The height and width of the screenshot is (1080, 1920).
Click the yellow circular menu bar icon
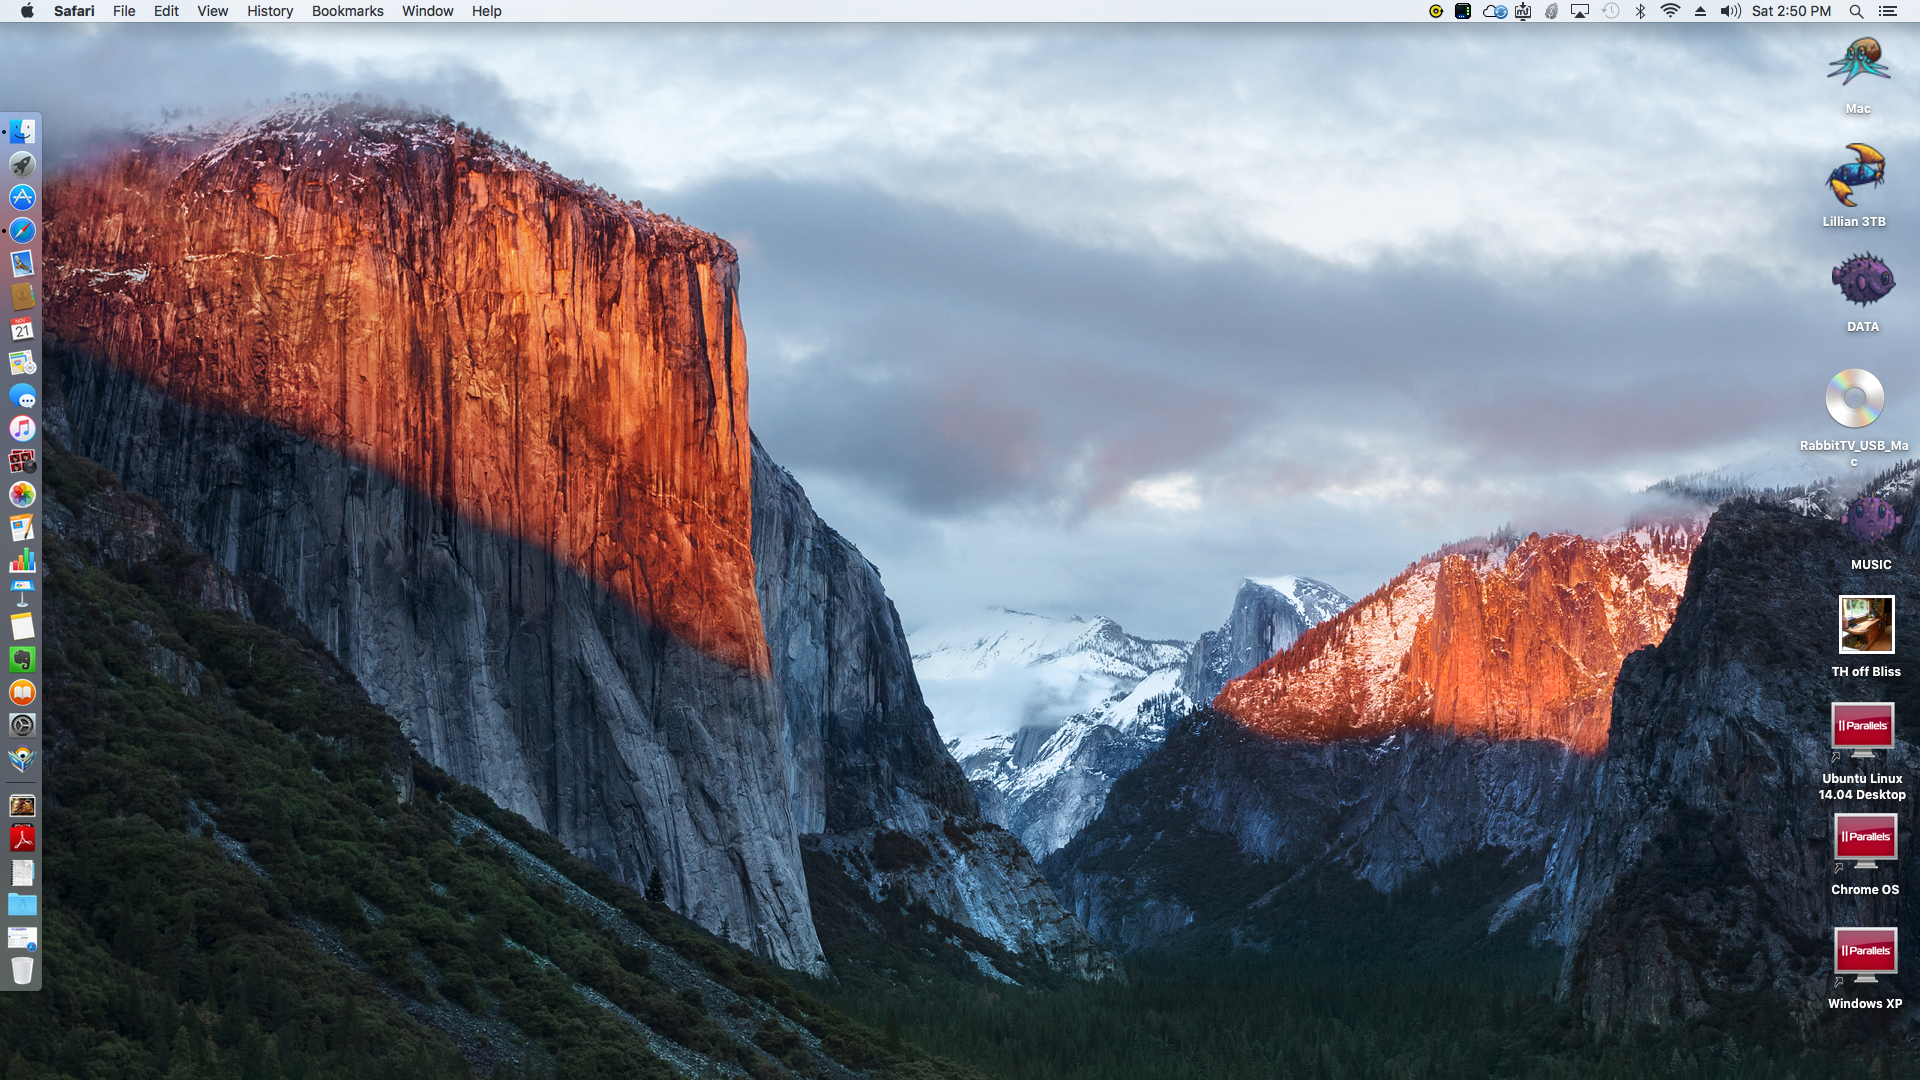click(x=1436, y=11)
